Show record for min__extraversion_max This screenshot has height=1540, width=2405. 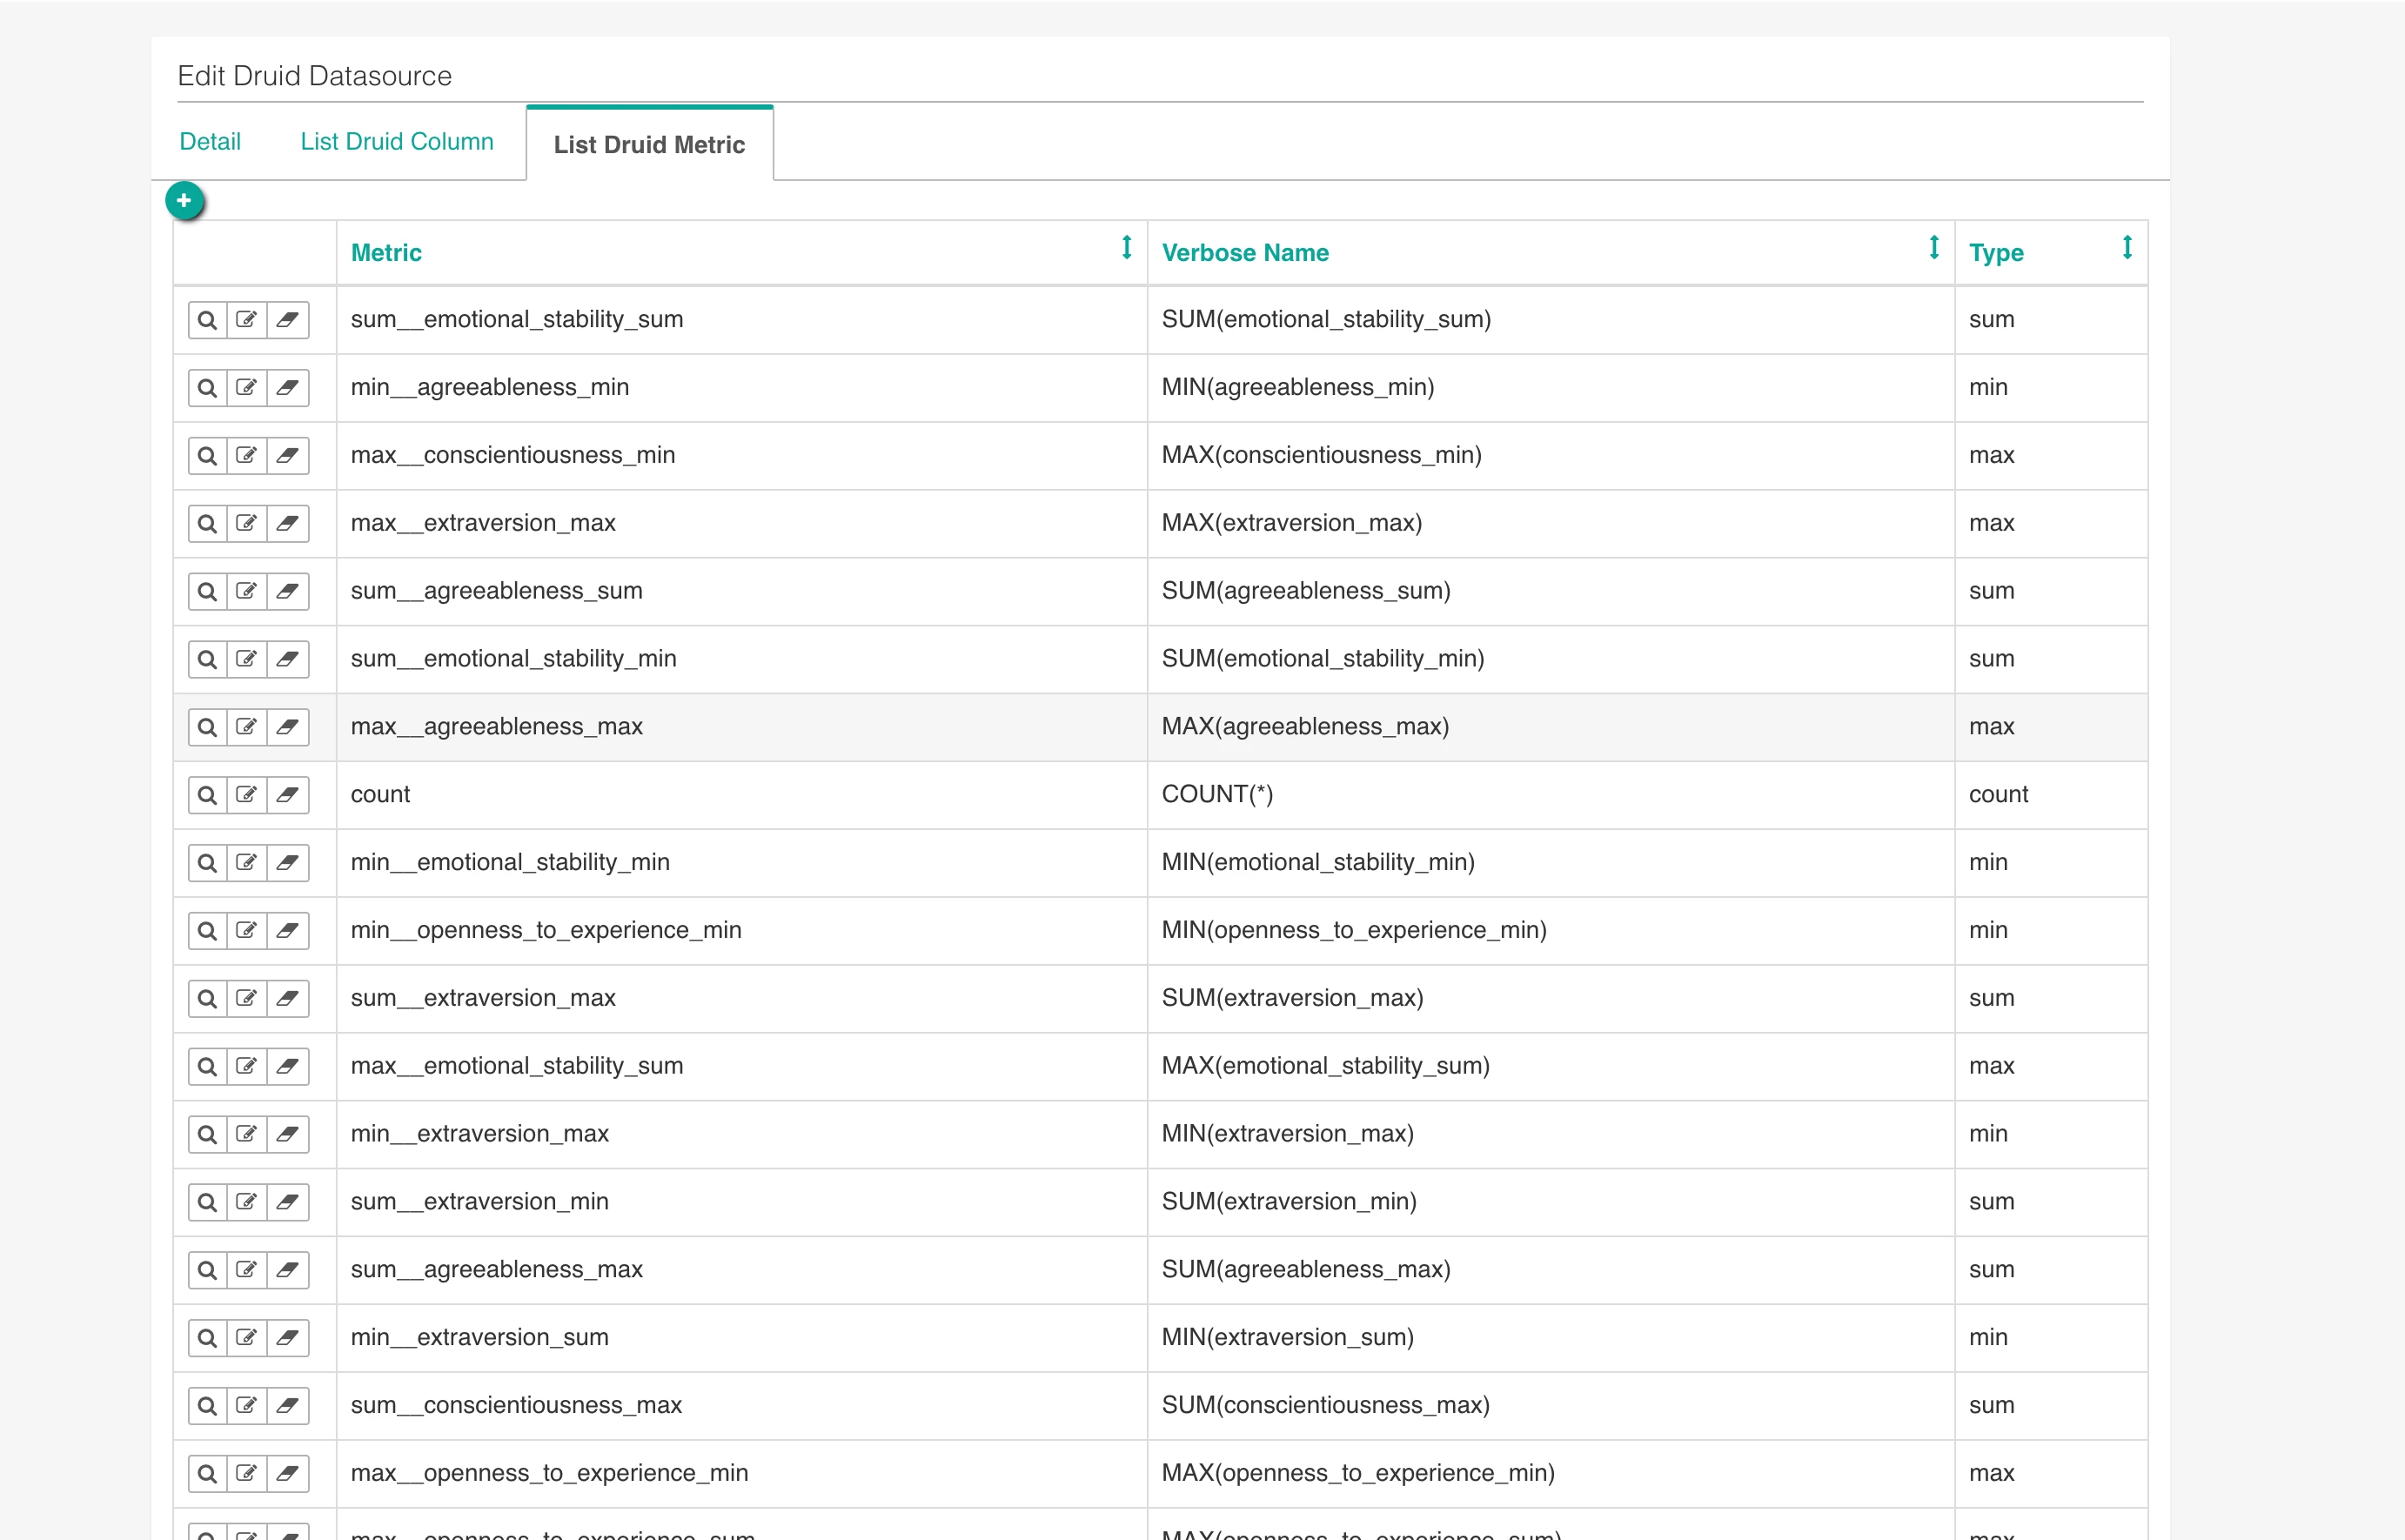(x=207, y=1135)
